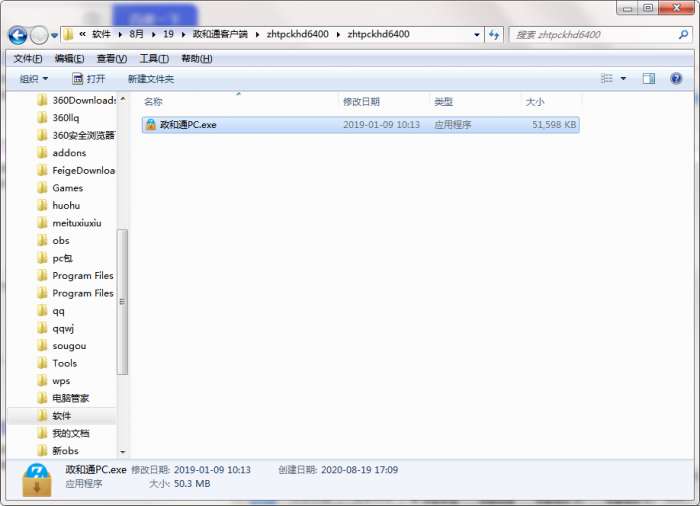Open the 帮助(H) menu

196,59
